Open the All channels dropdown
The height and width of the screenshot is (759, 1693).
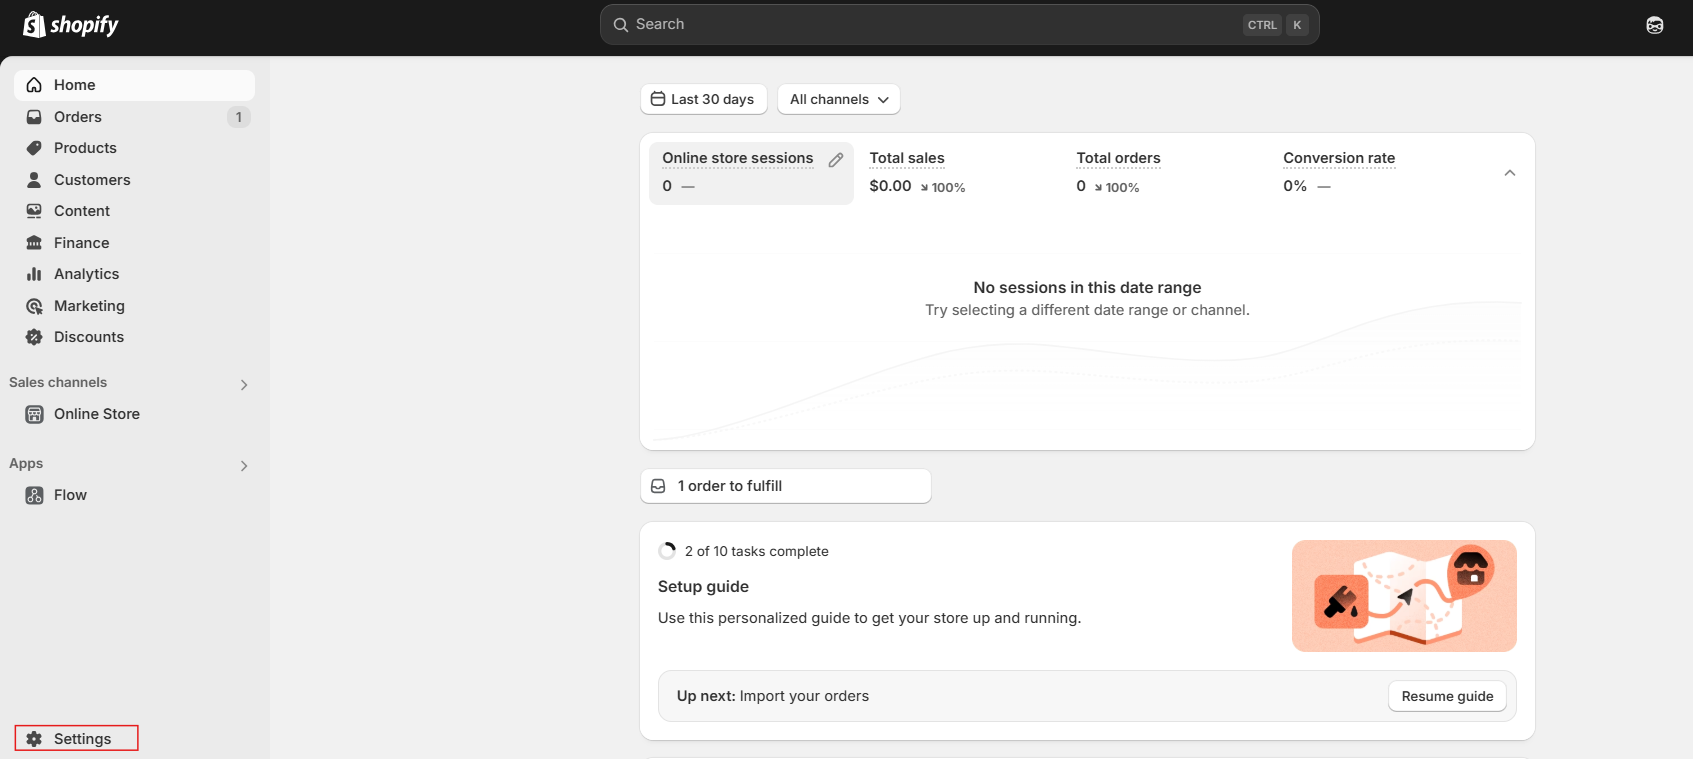pyautogui.click(x=839, y=99)
